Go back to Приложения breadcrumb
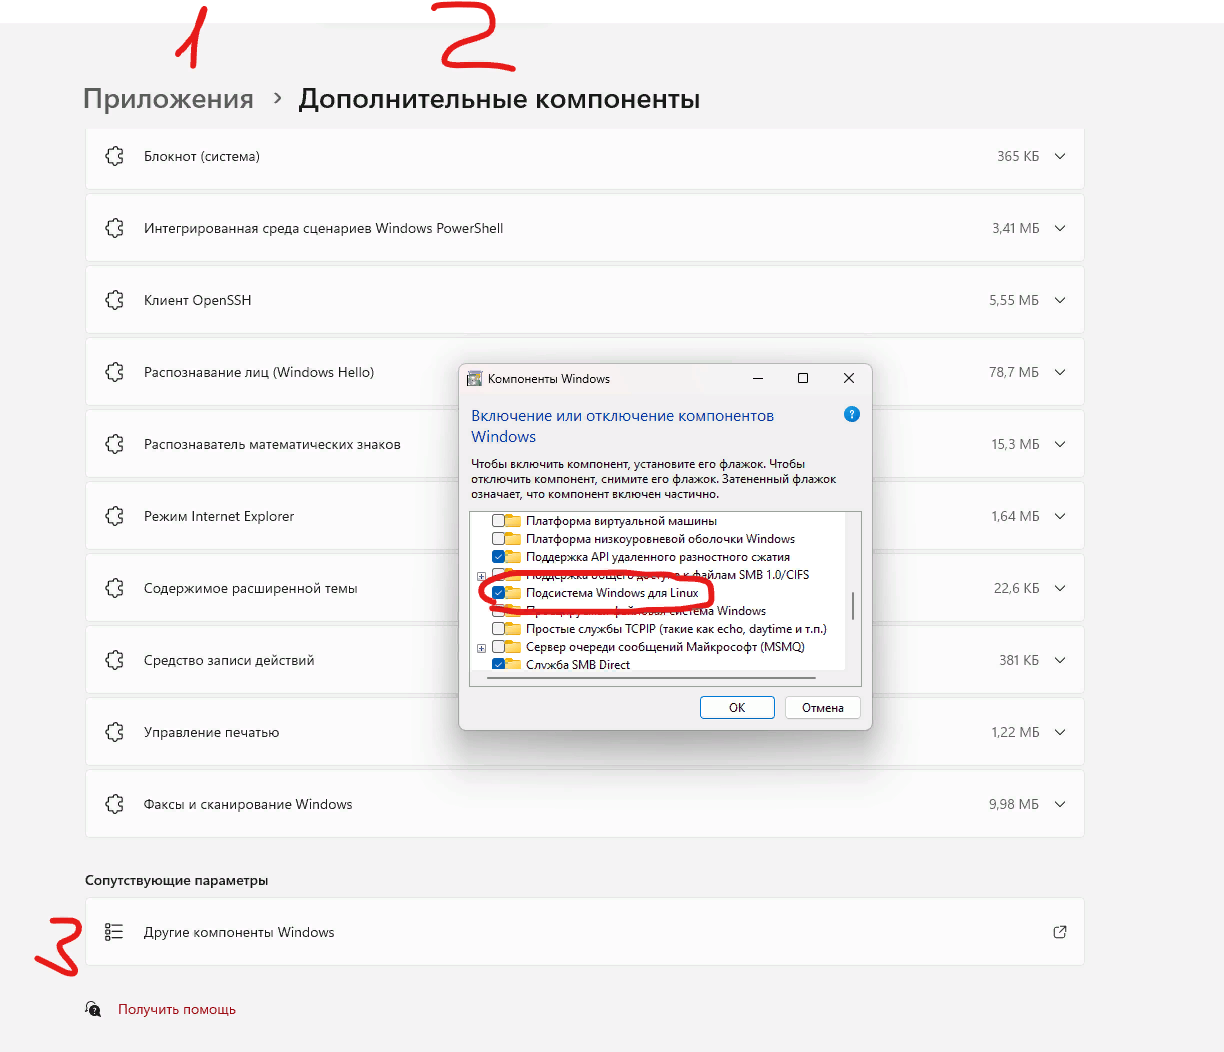 [168, 99]
